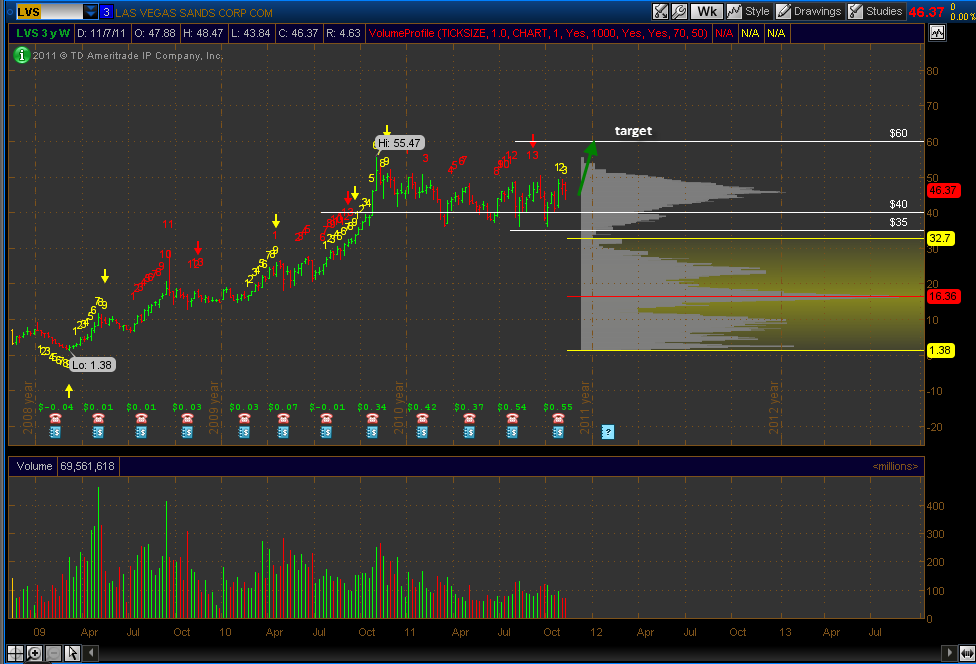Click the green info icon
The width and height of the screenshot is (976, 664).
(x=21, y=55)
